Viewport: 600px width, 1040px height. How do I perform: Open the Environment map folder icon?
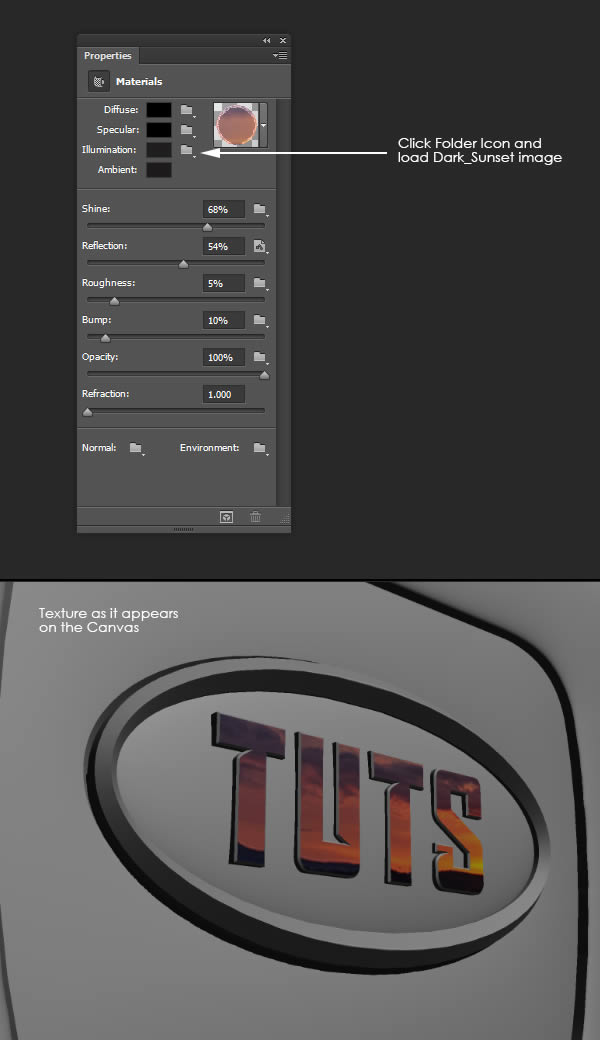(261, 448)
